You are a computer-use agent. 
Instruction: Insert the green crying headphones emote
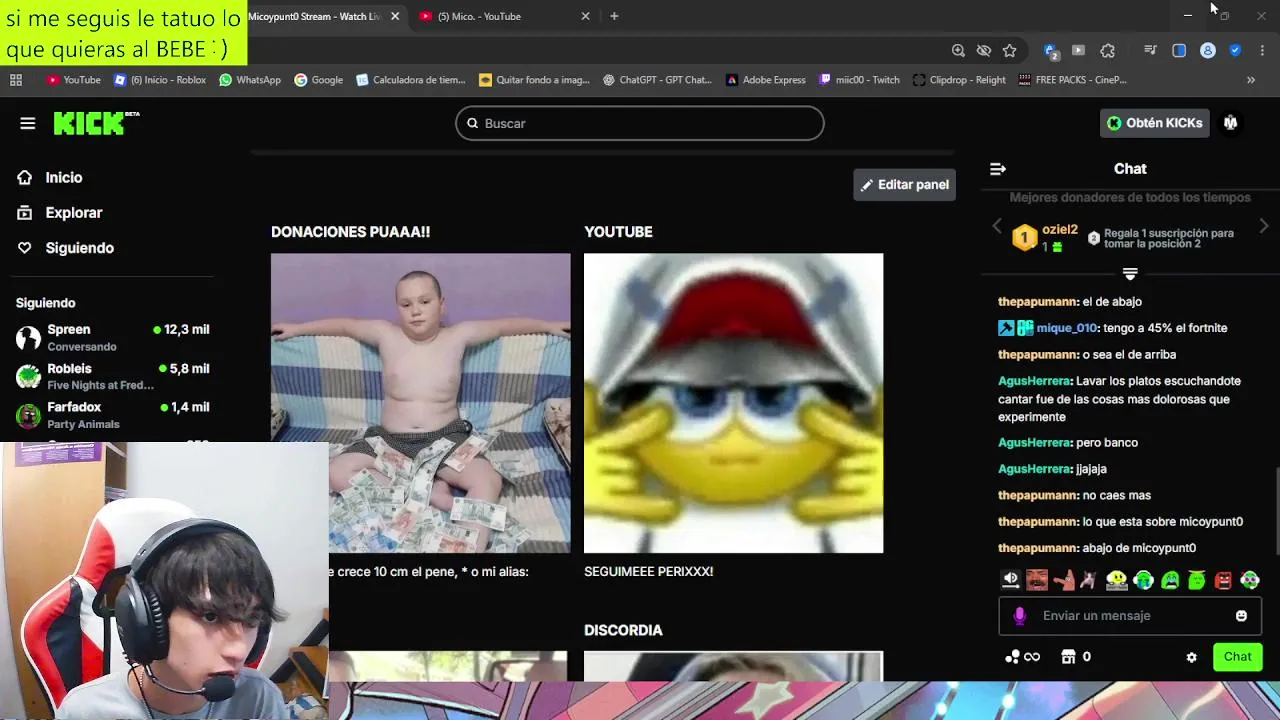1144,580
